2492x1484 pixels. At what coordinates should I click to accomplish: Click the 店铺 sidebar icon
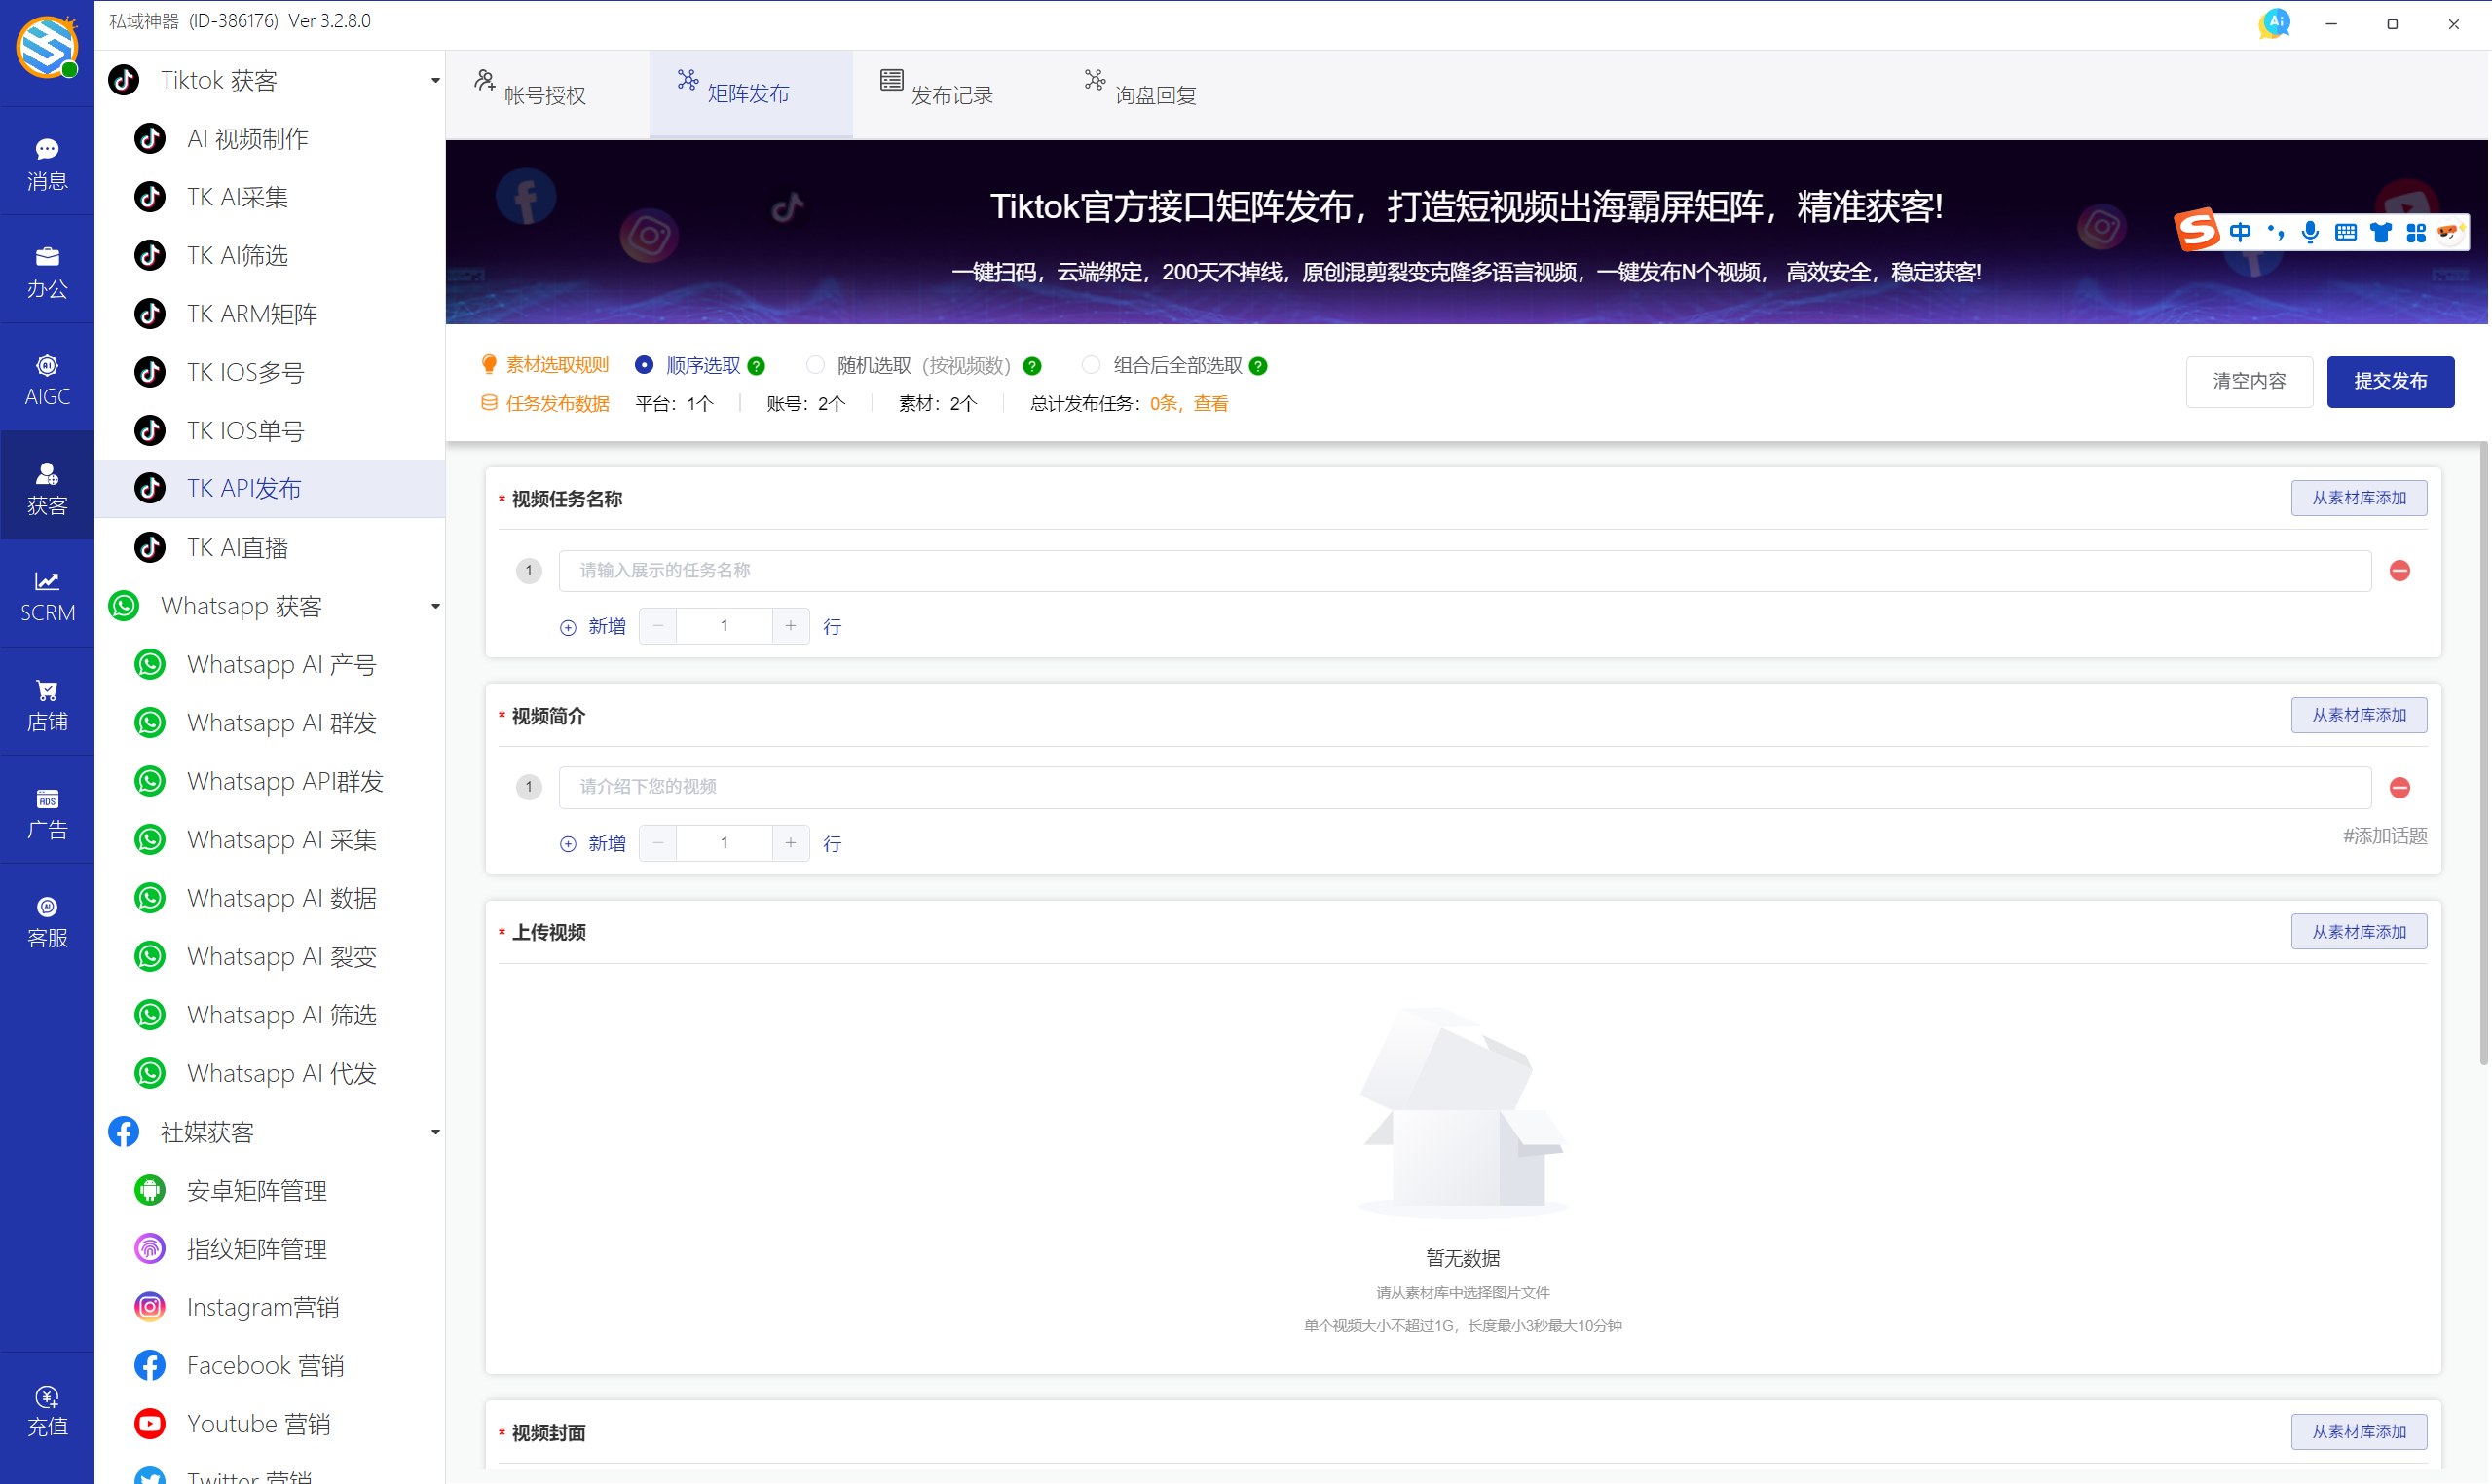pos(47,701)
